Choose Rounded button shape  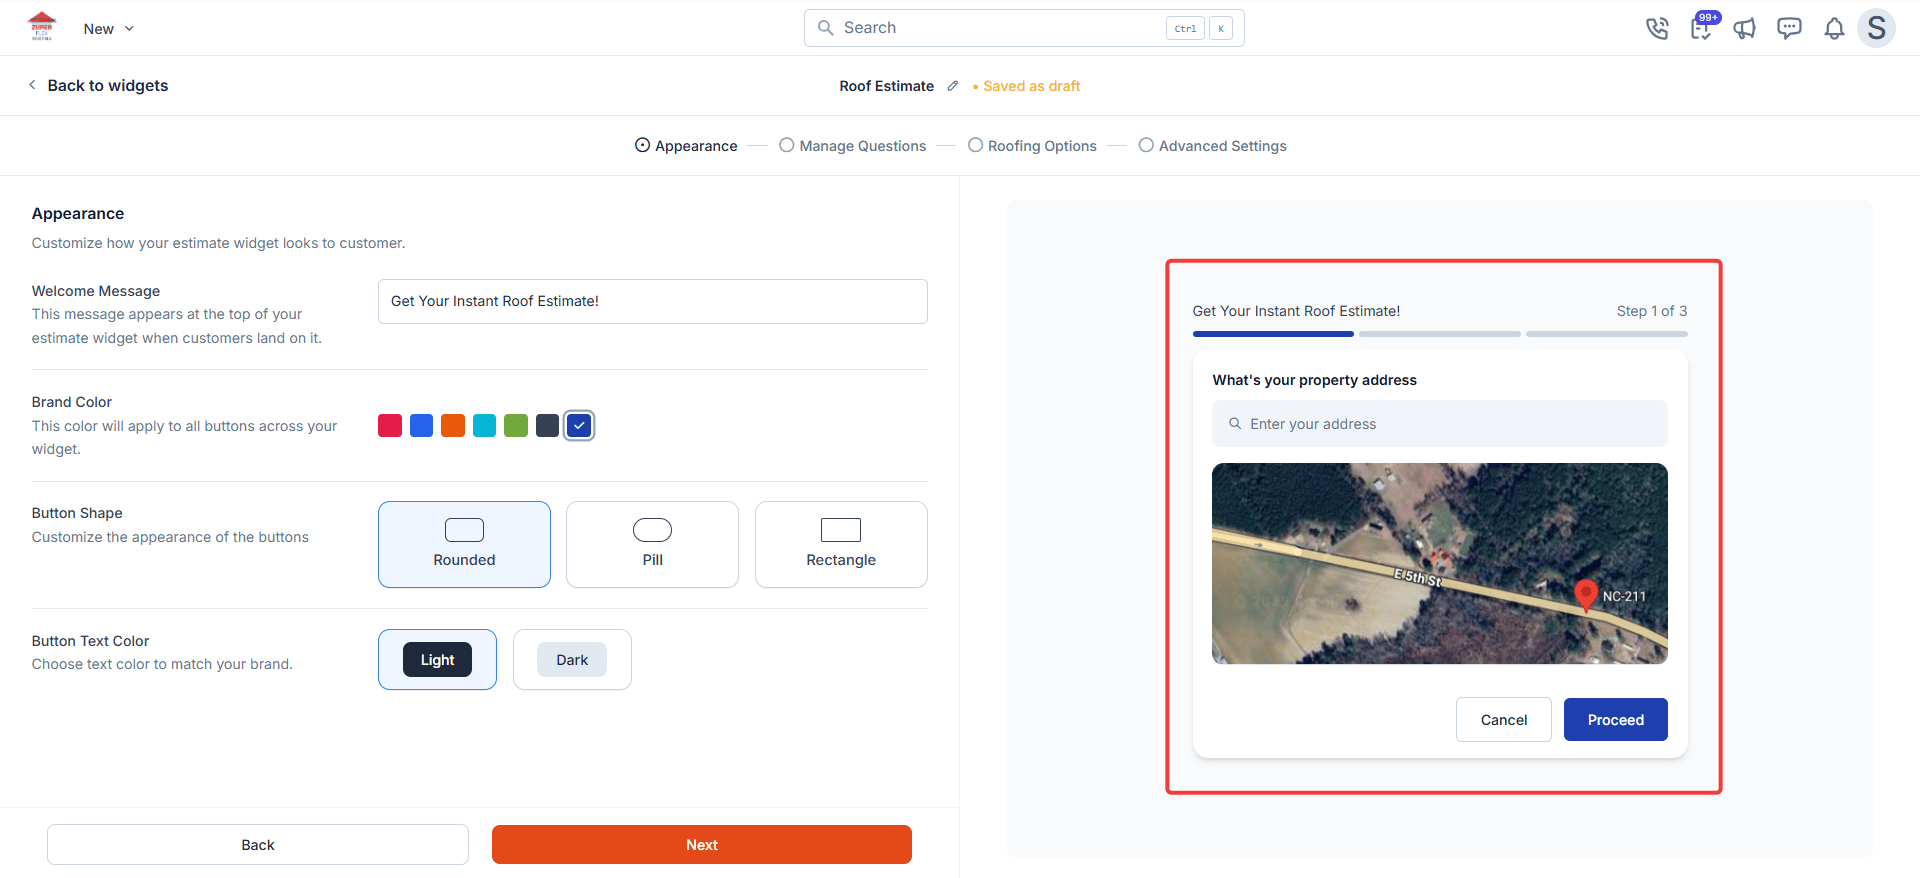[x=464, y=544]
